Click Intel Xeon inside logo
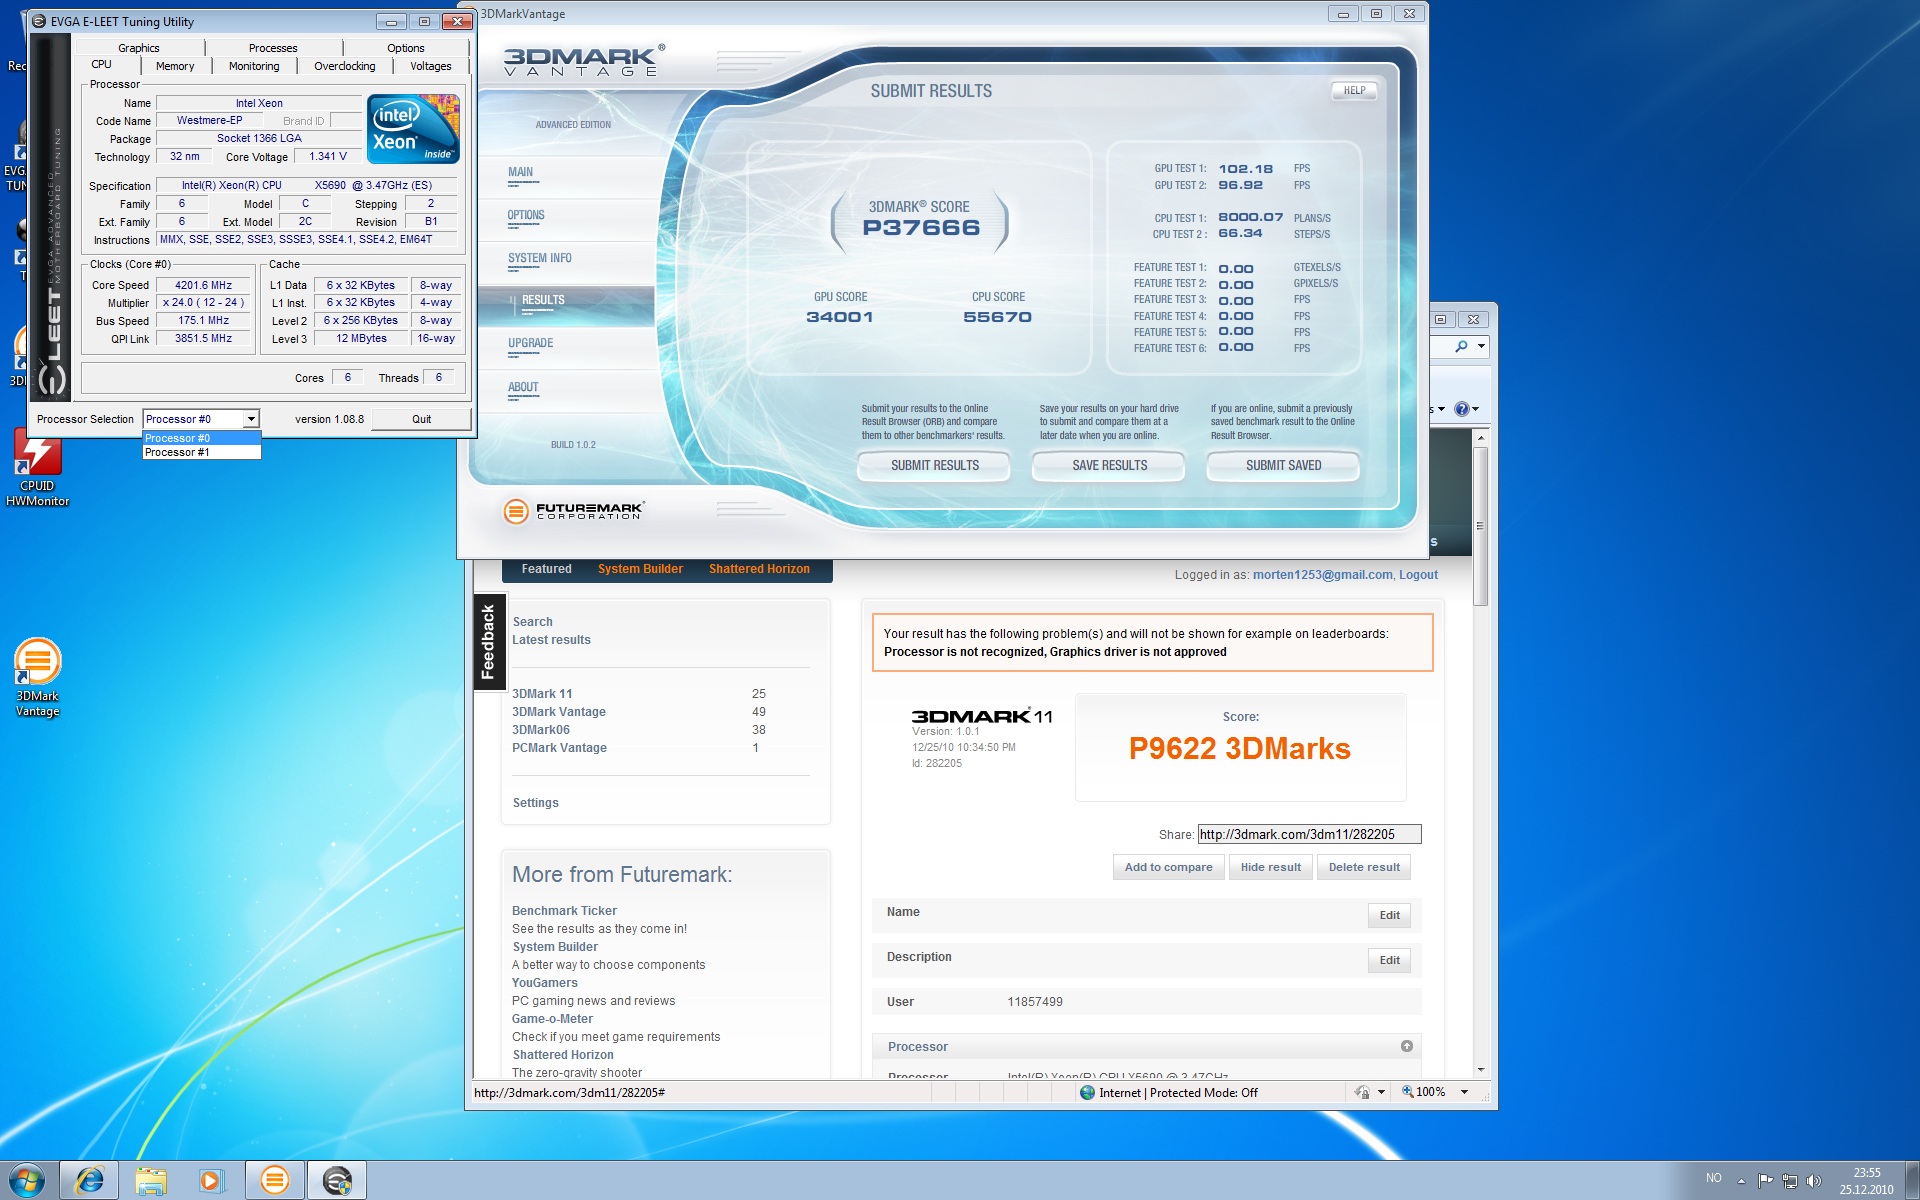Screen dimensions: 1920x1200 pyautogui.click(x=413, y=129)
